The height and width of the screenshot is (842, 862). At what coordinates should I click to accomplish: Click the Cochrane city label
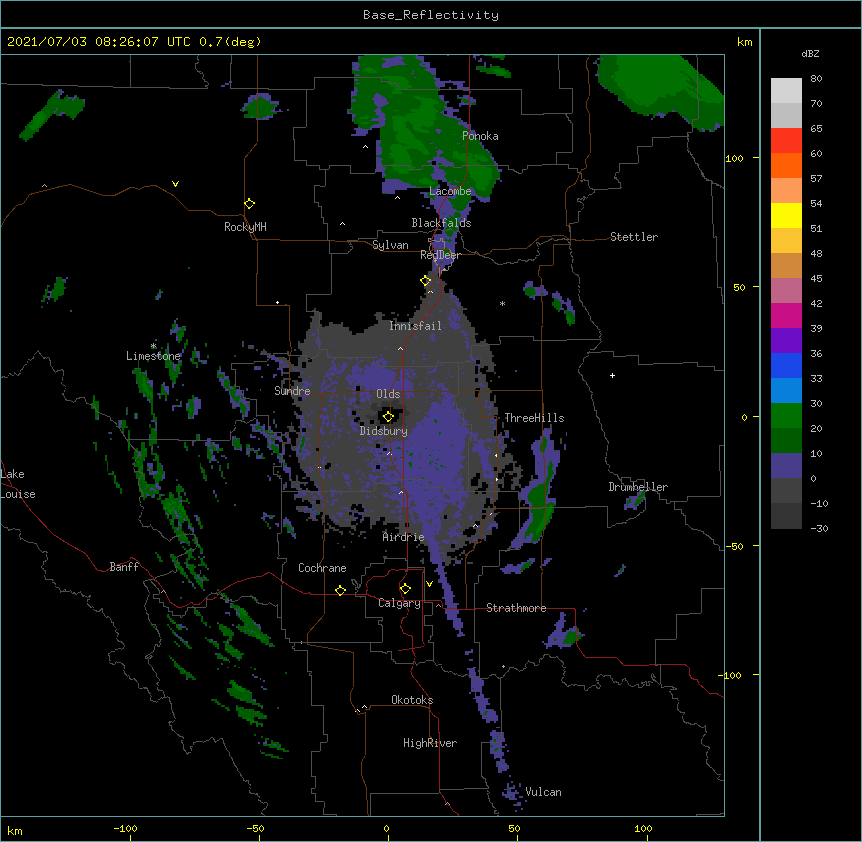click(x=322, y=568)
